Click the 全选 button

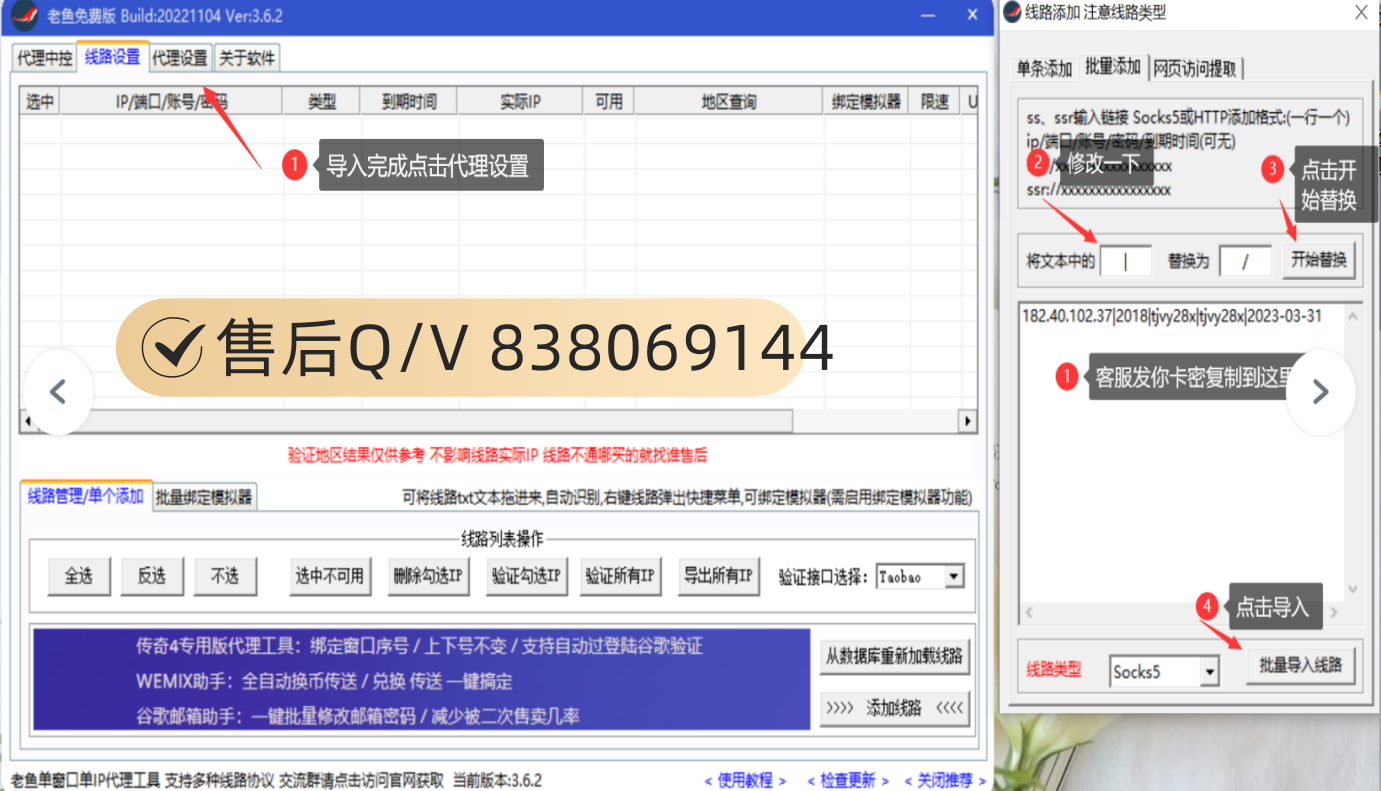click(79, 576)
